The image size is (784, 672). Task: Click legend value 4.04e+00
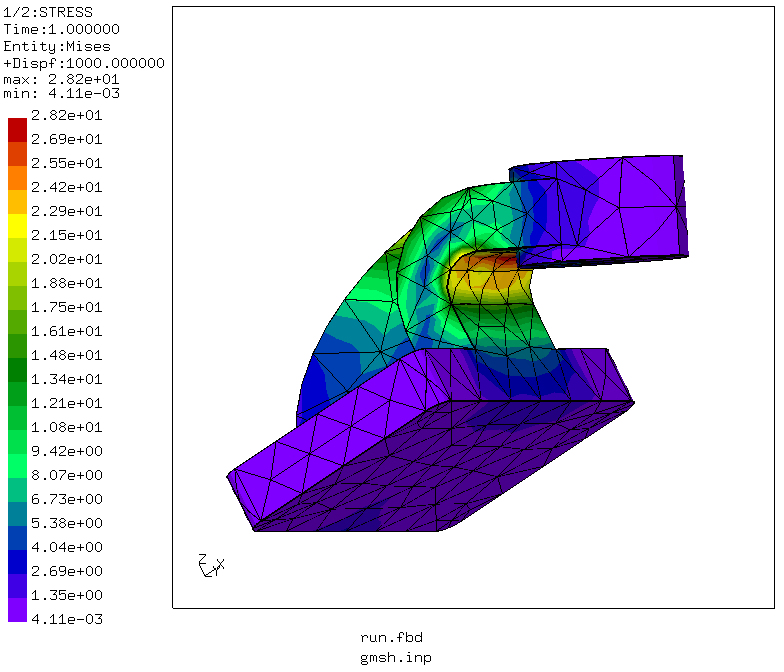point(66,547)
